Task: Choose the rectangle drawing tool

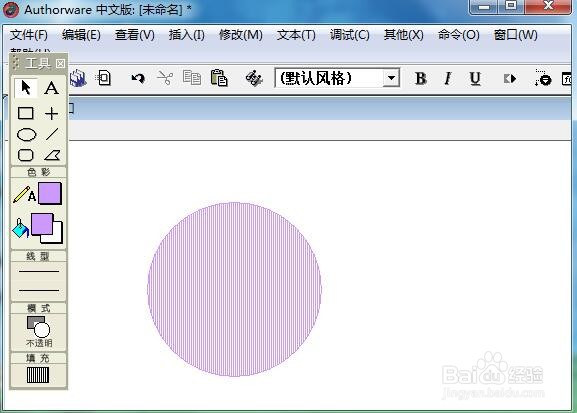Action: point(26,113)
